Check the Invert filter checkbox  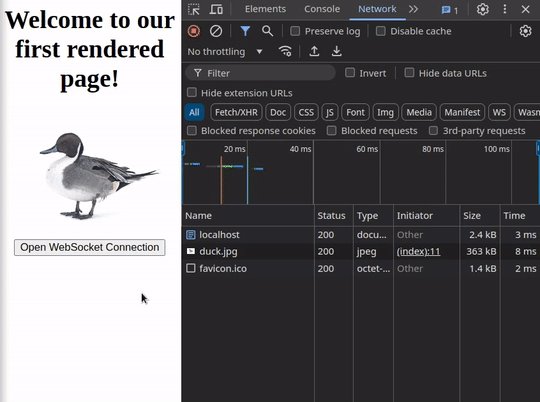[350, 73]
